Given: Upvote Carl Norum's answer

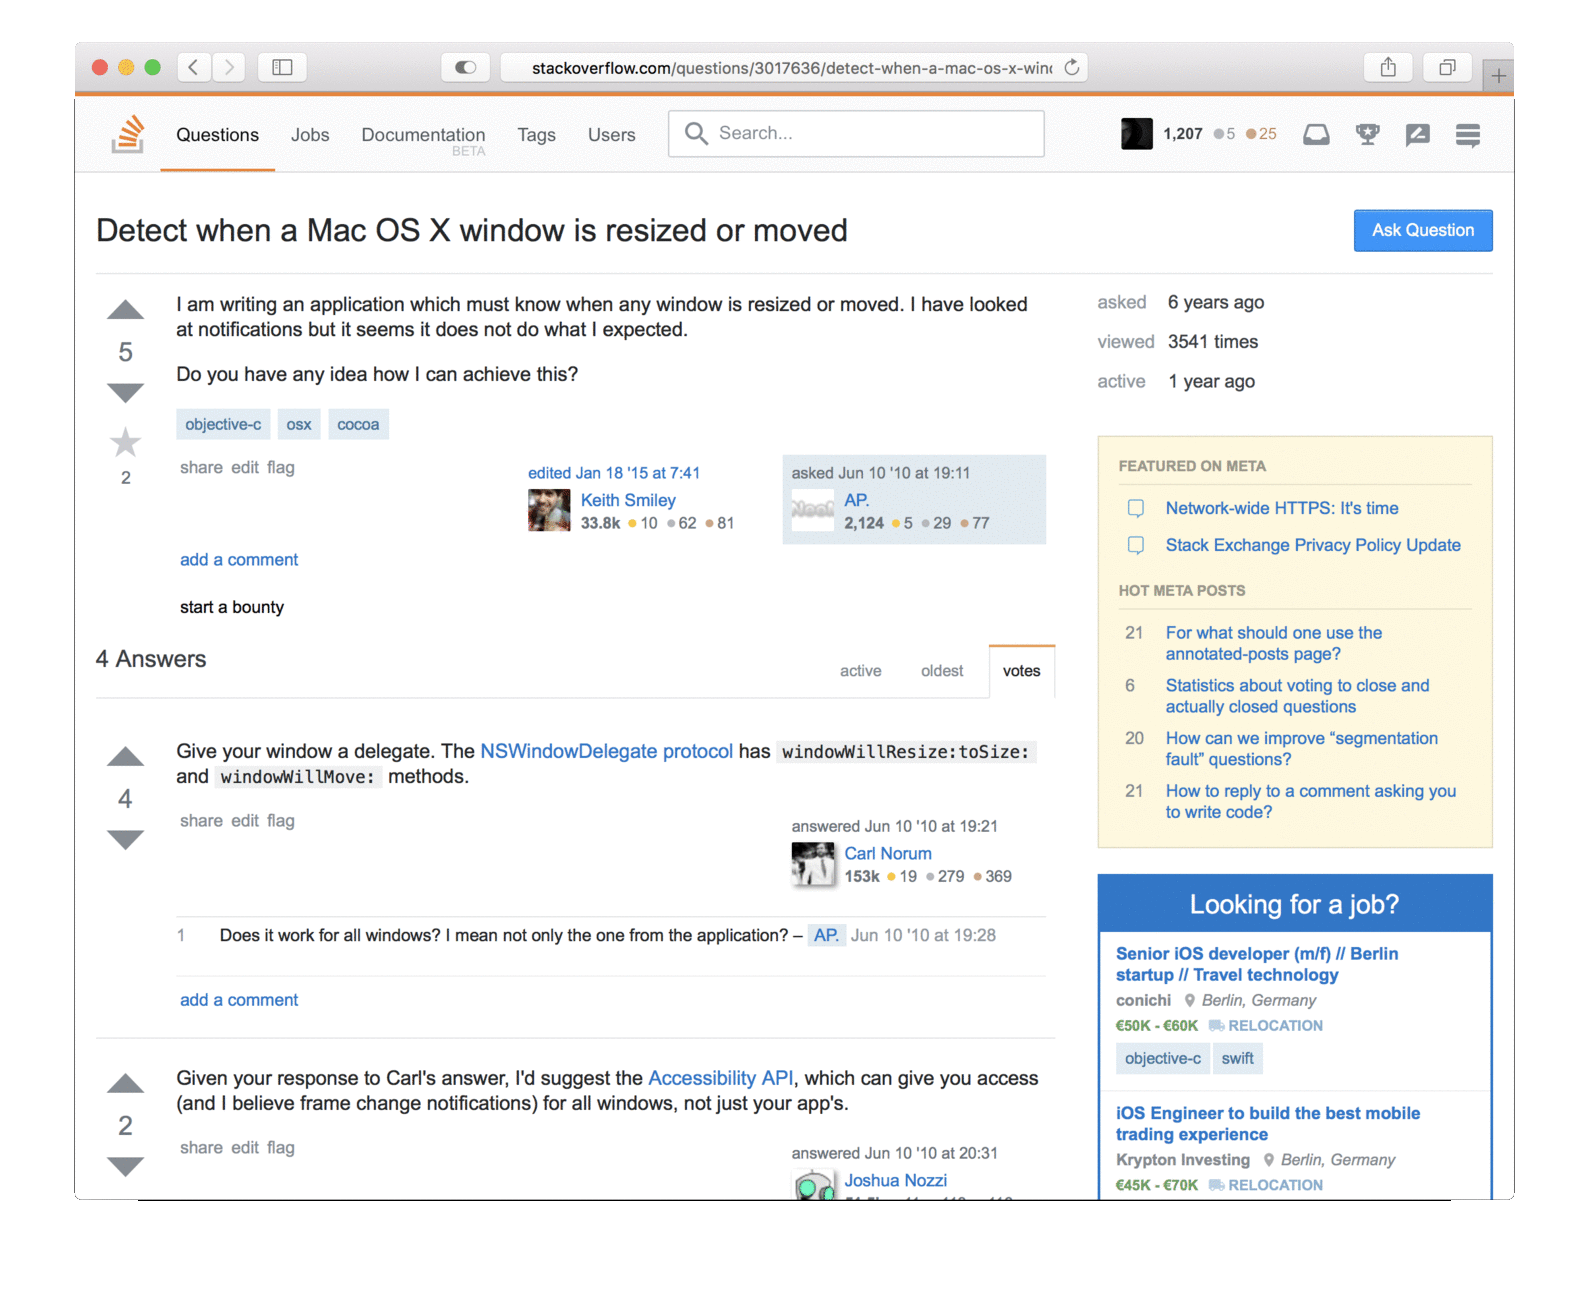Looking at the screenshot, I should click(125, 757).
